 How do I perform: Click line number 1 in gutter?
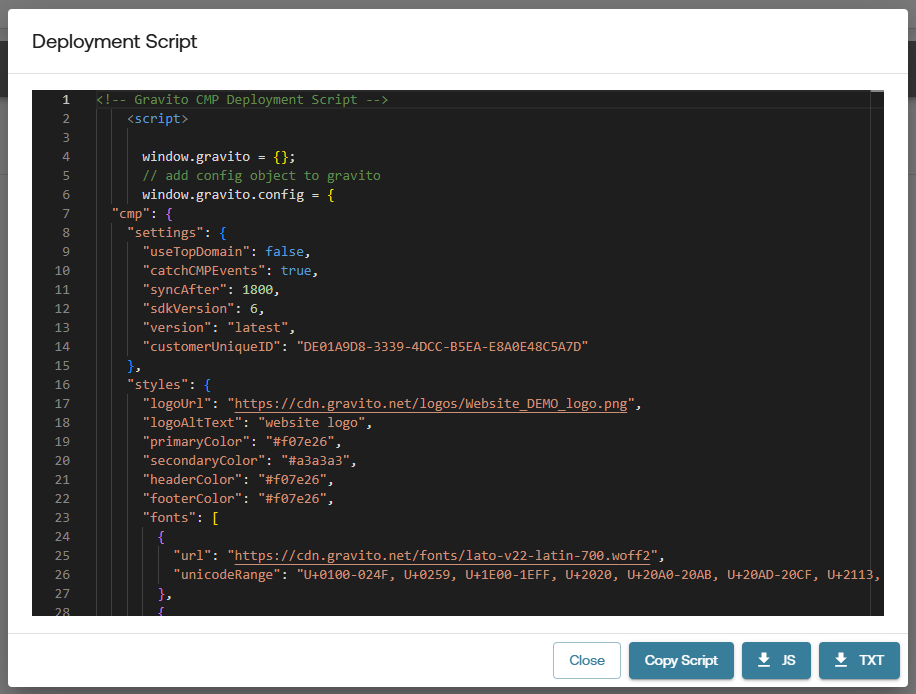pyautogui.click(x=66, y=99)
